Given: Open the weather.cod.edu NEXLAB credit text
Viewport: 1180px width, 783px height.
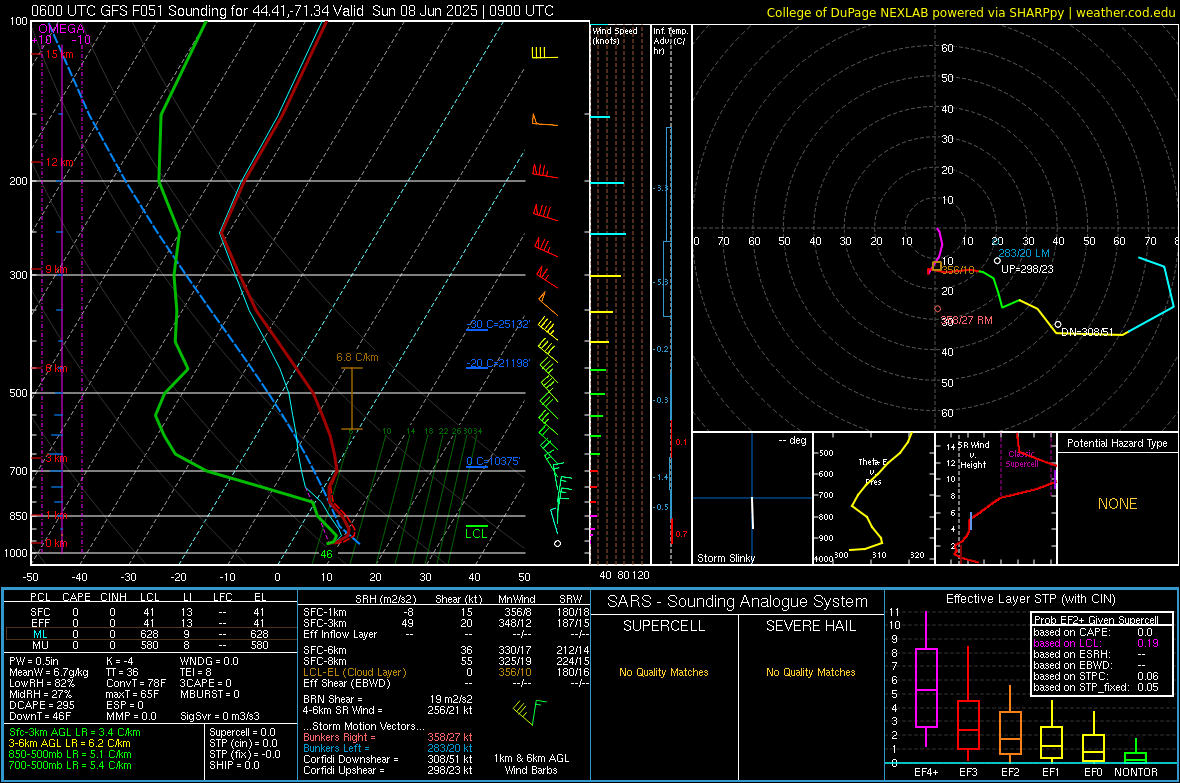Looking at the screenshot, I should click(x=970, y=12).
